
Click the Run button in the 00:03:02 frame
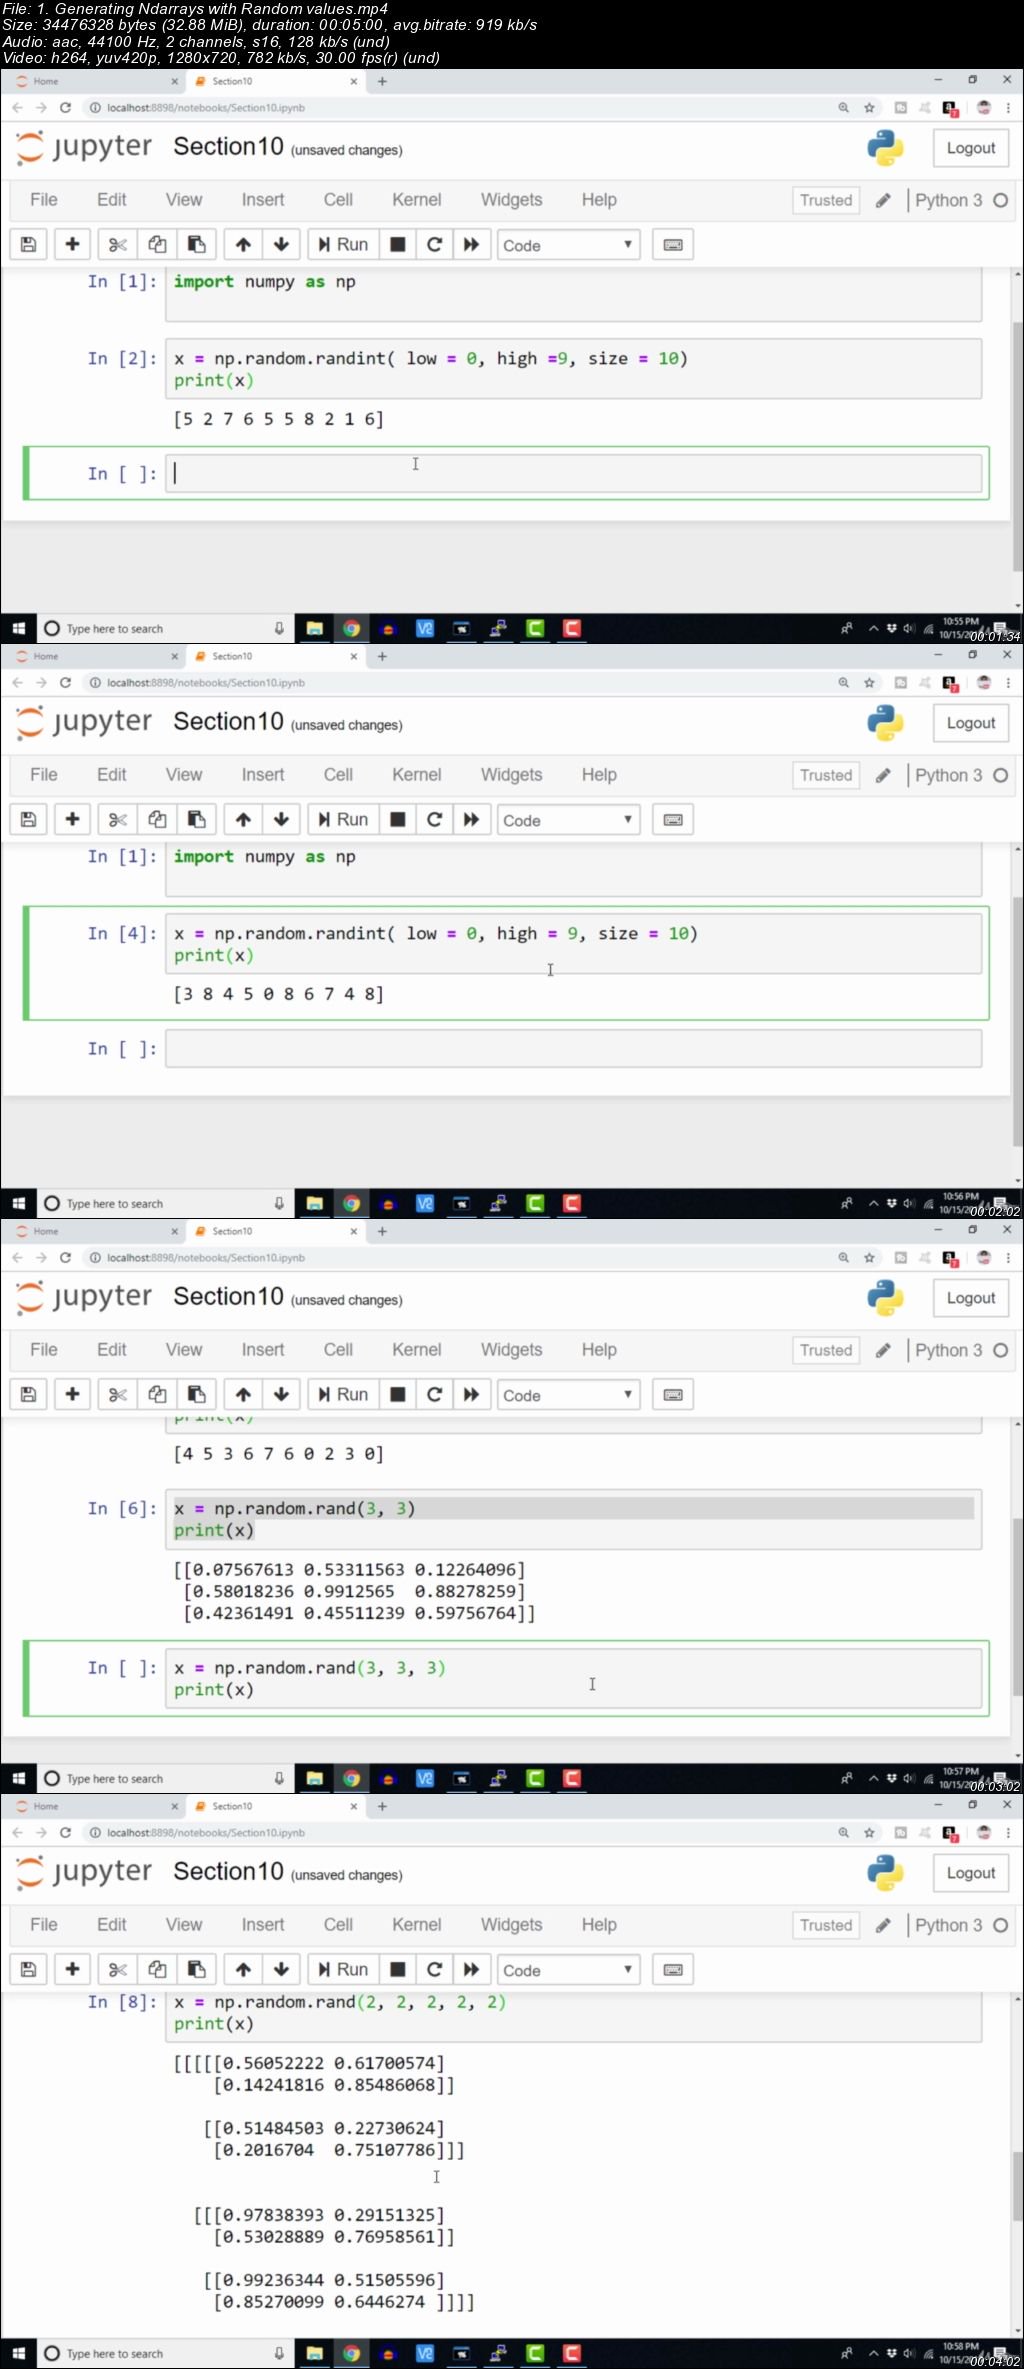pos(343,1395)
